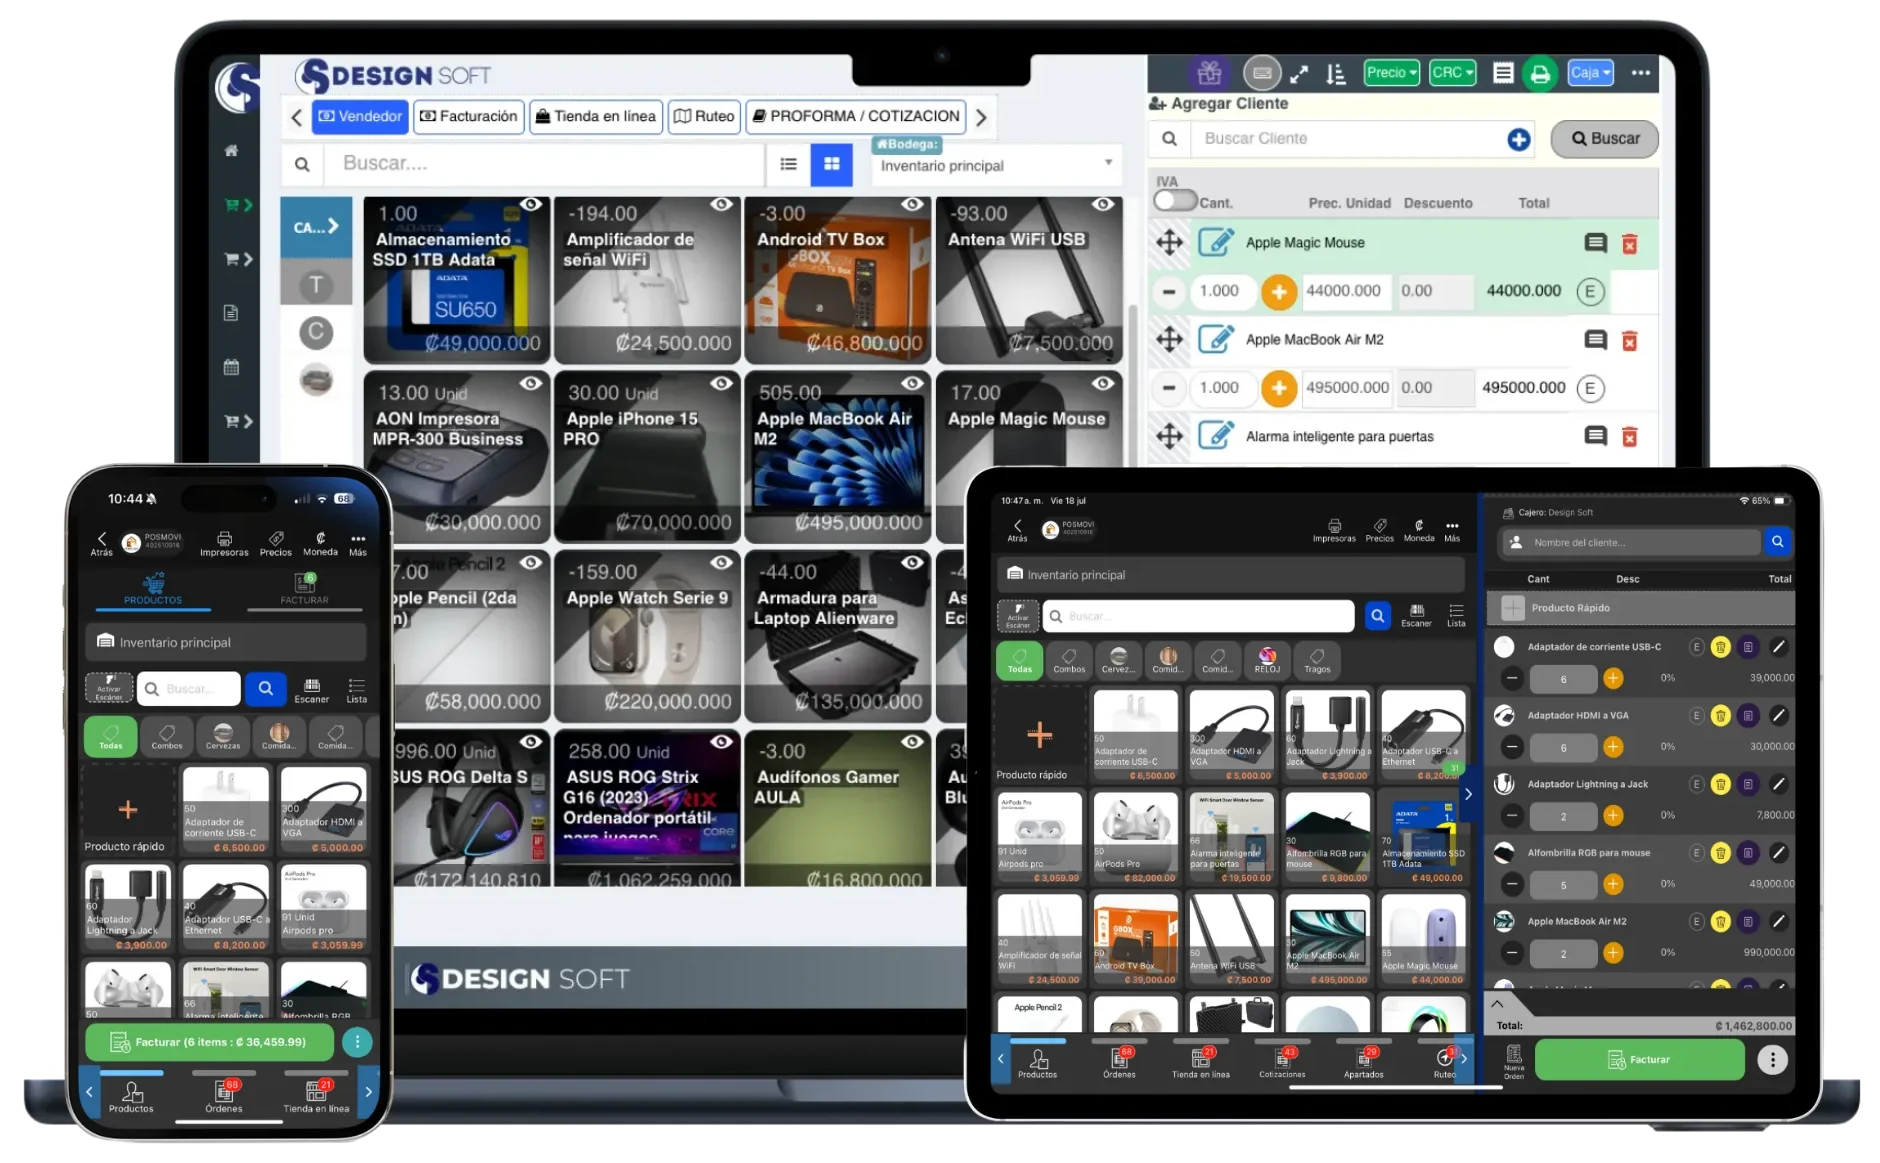Toggle visibility eye on Apple iPhone 15 PRO
Screen dimensions: 1880x1163
coord(721,384)
